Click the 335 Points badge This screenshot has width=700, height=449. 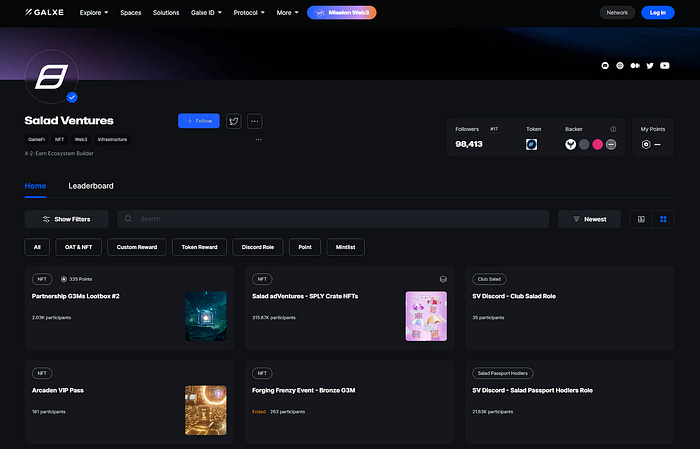point(76,279)
